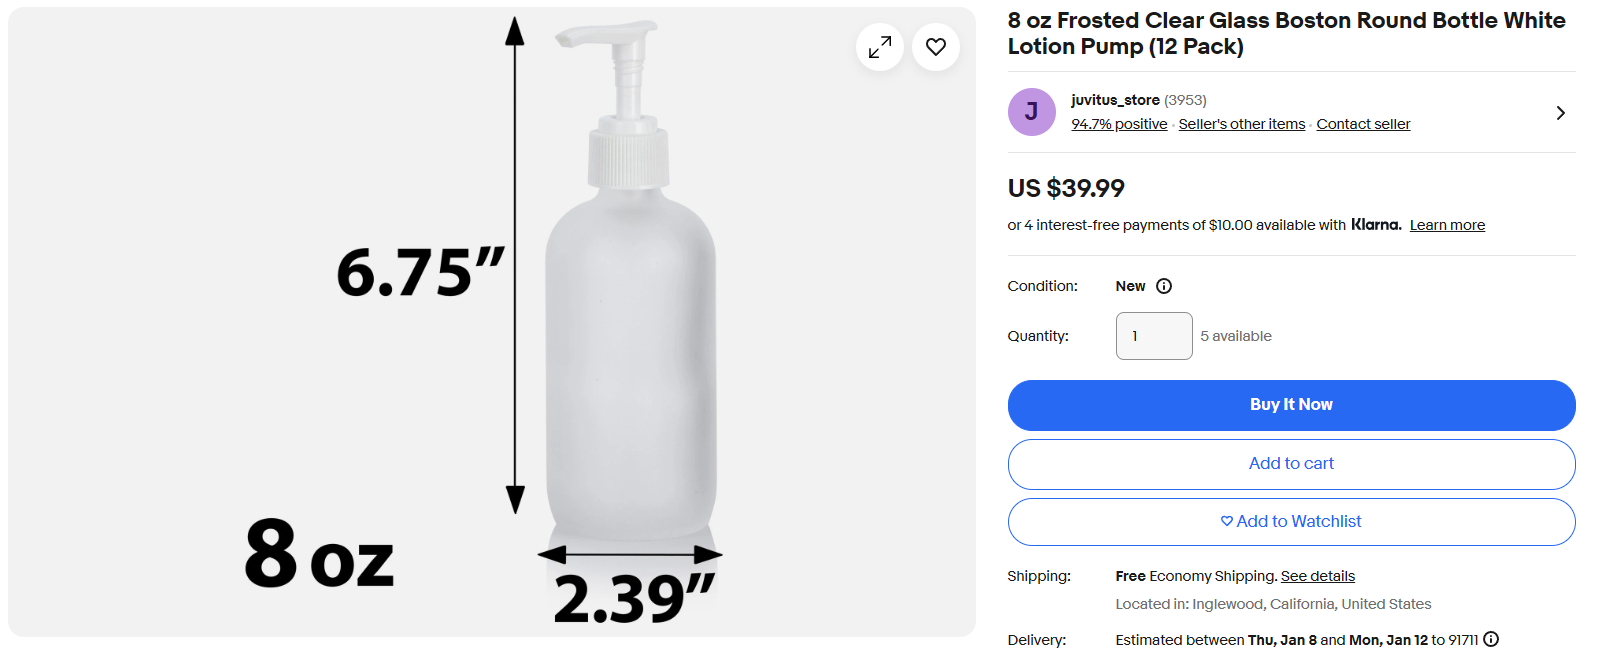Click the Contact seller link

tap(1363, 124)
